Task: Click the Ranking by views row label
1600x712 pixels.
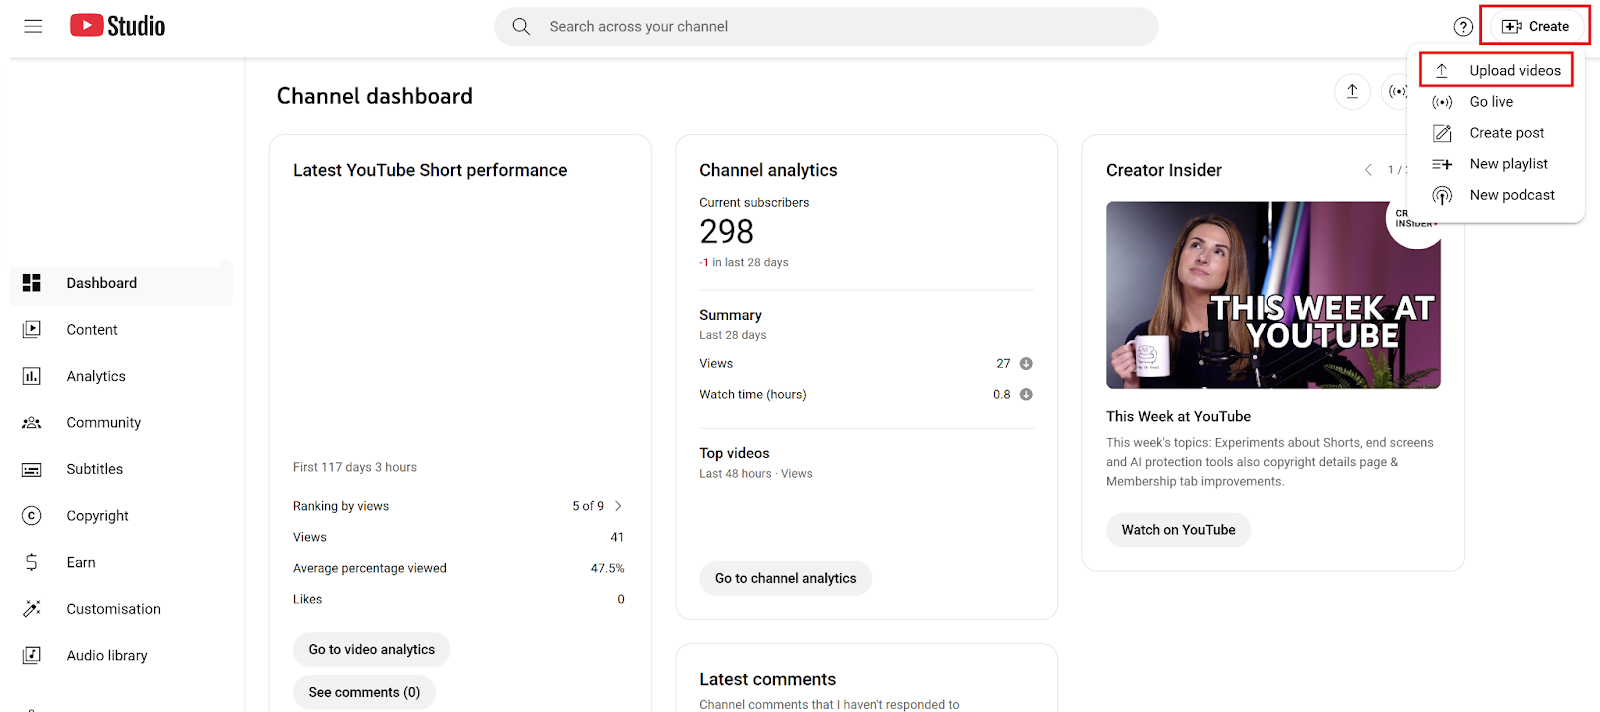Action: pyautogui.click(x=341, y=506)
